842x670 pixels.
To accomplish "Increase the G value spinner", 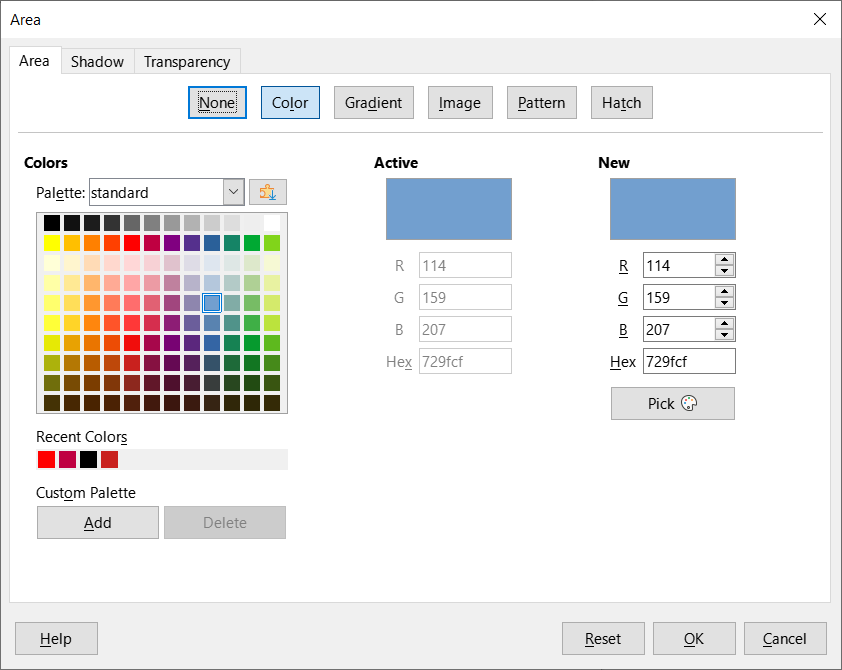I will pos(726,292).
